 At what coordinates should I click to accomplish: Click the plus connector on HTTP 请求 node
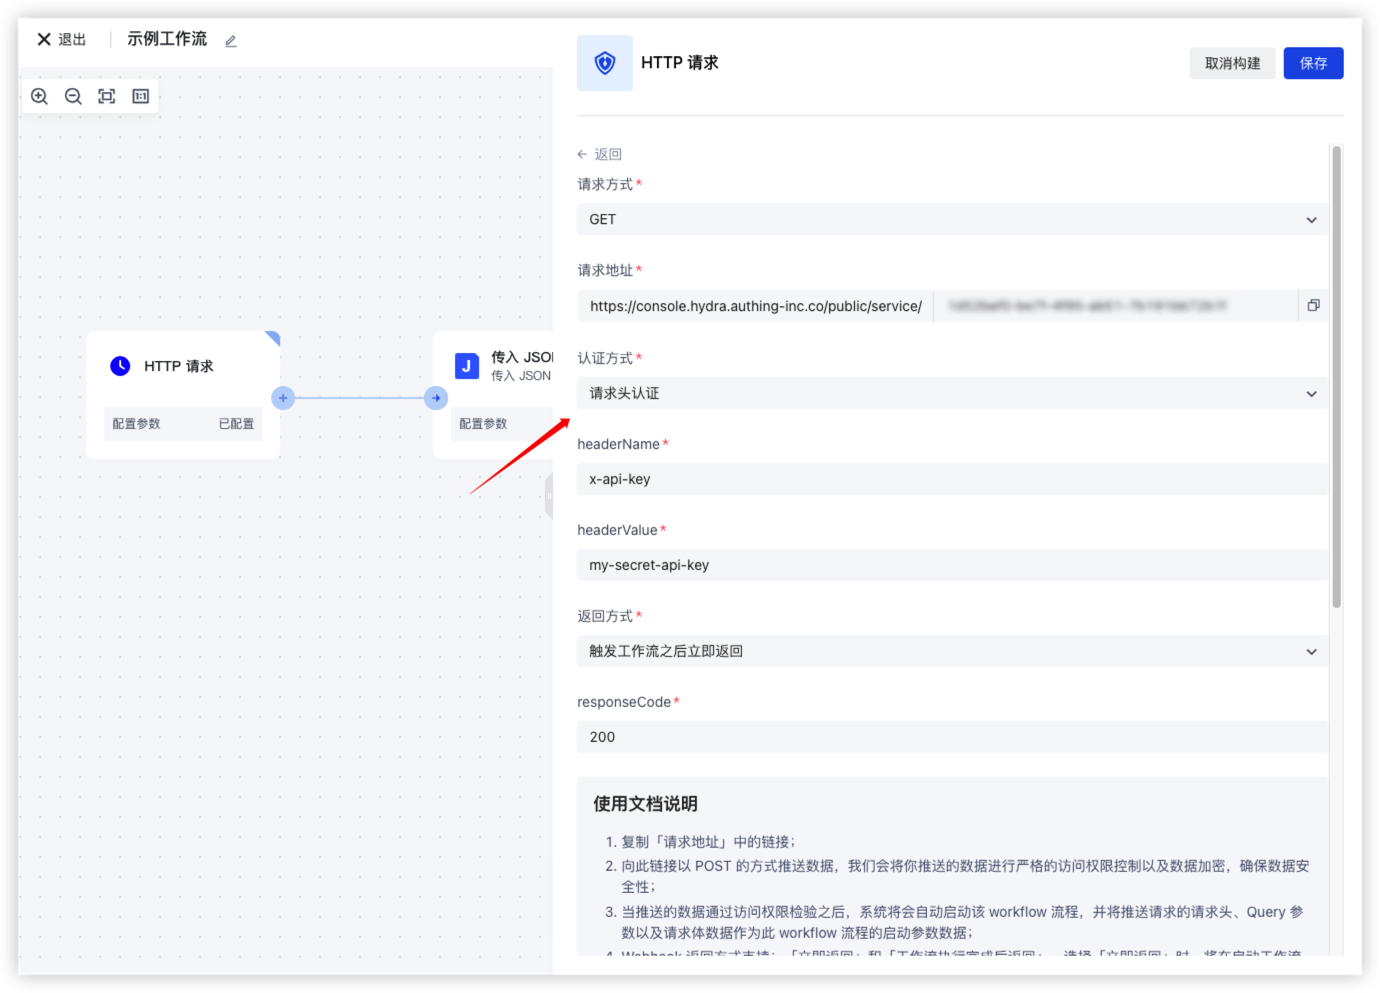click(283, 398)
